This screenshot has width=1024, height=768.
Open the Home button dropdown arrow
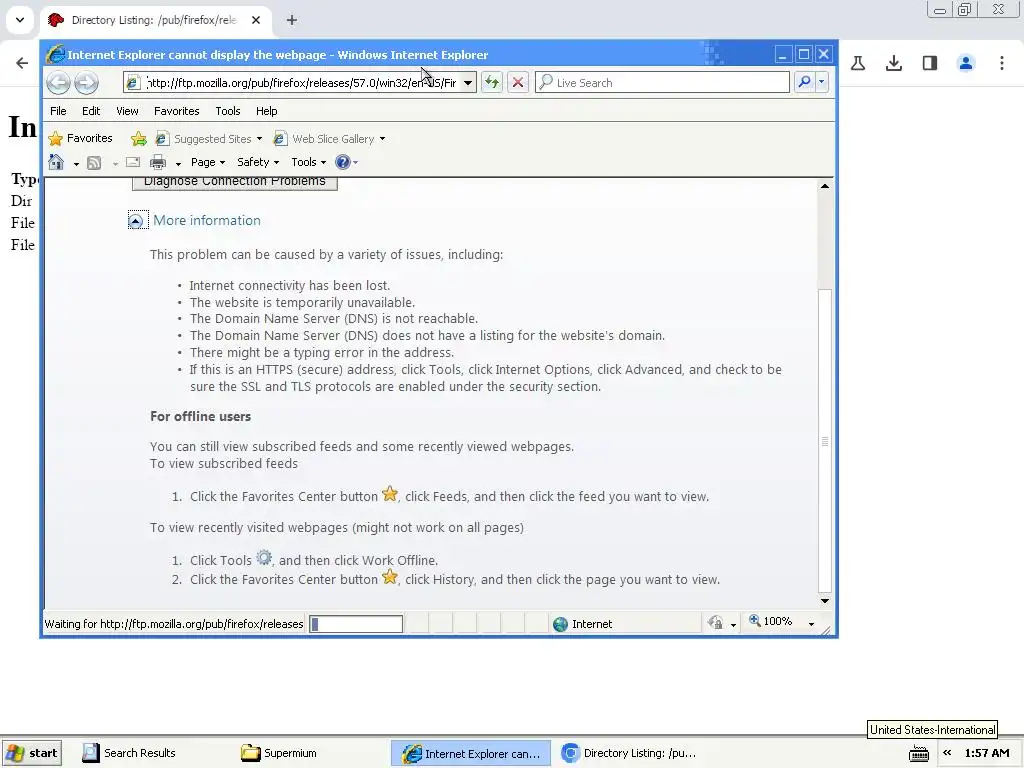[76, 163]
